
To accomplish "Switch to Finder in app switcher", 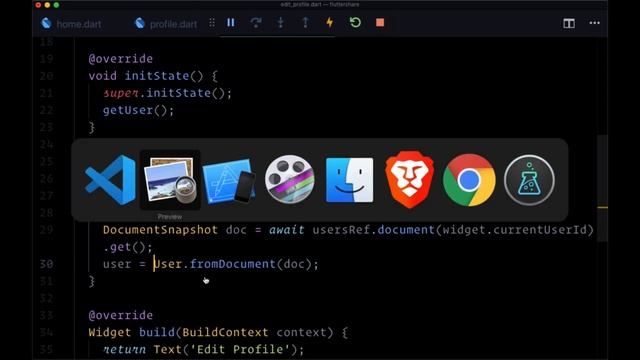I will (x=349, y=180).
